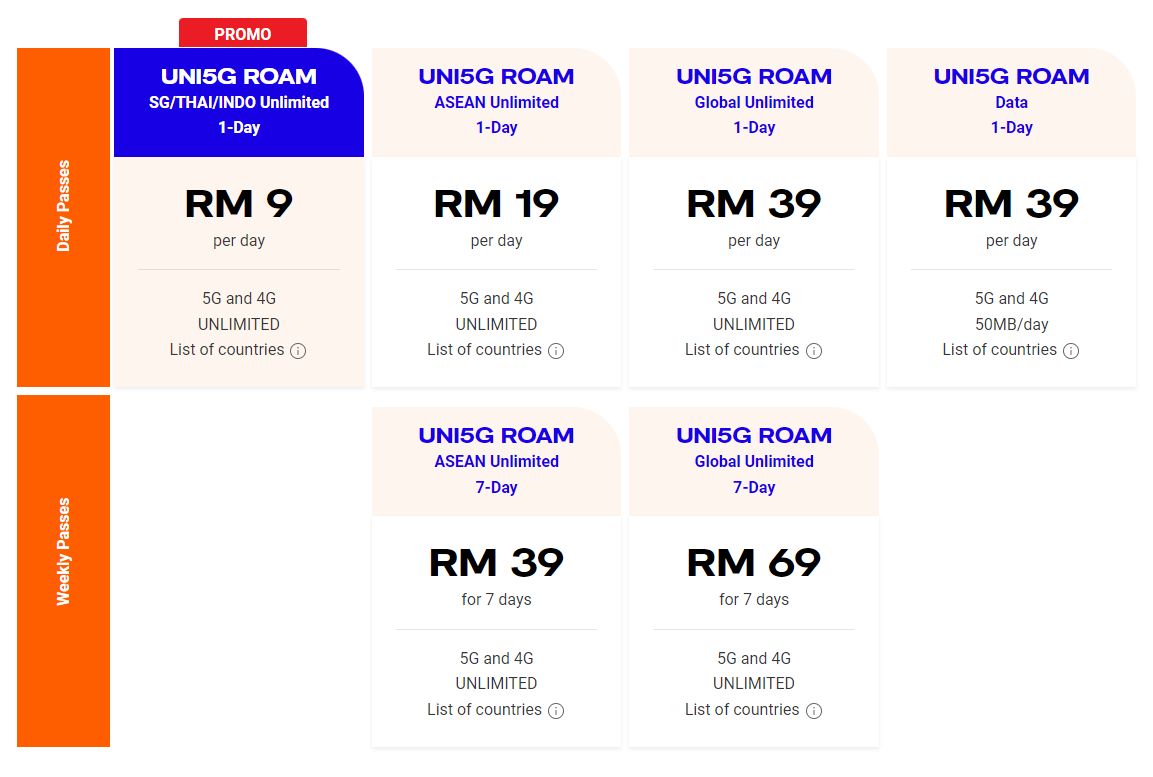Click the UNI5G ROAM Data 1-Day header
The width and height of the screenshot is (1153, 777).
[x=1010, y=101]
